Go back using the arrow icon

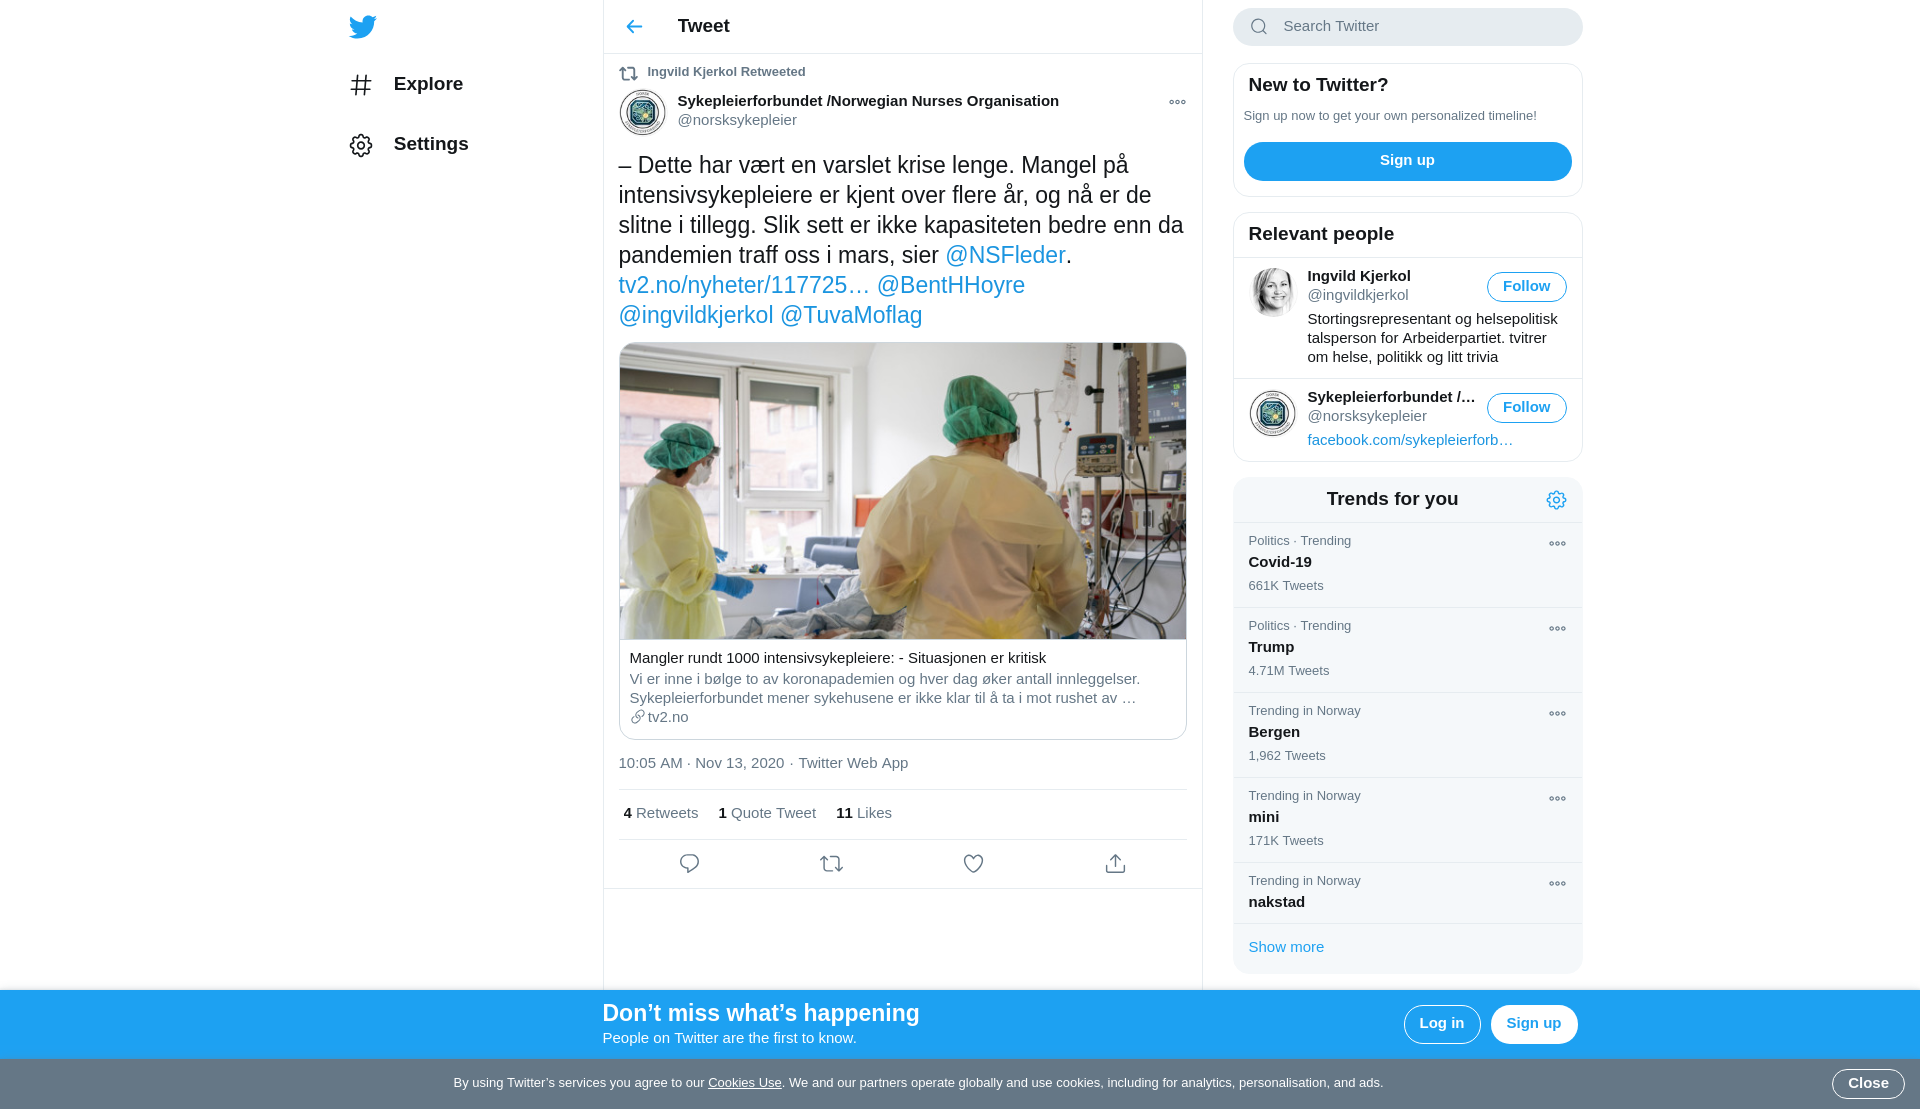coord(634,27)
